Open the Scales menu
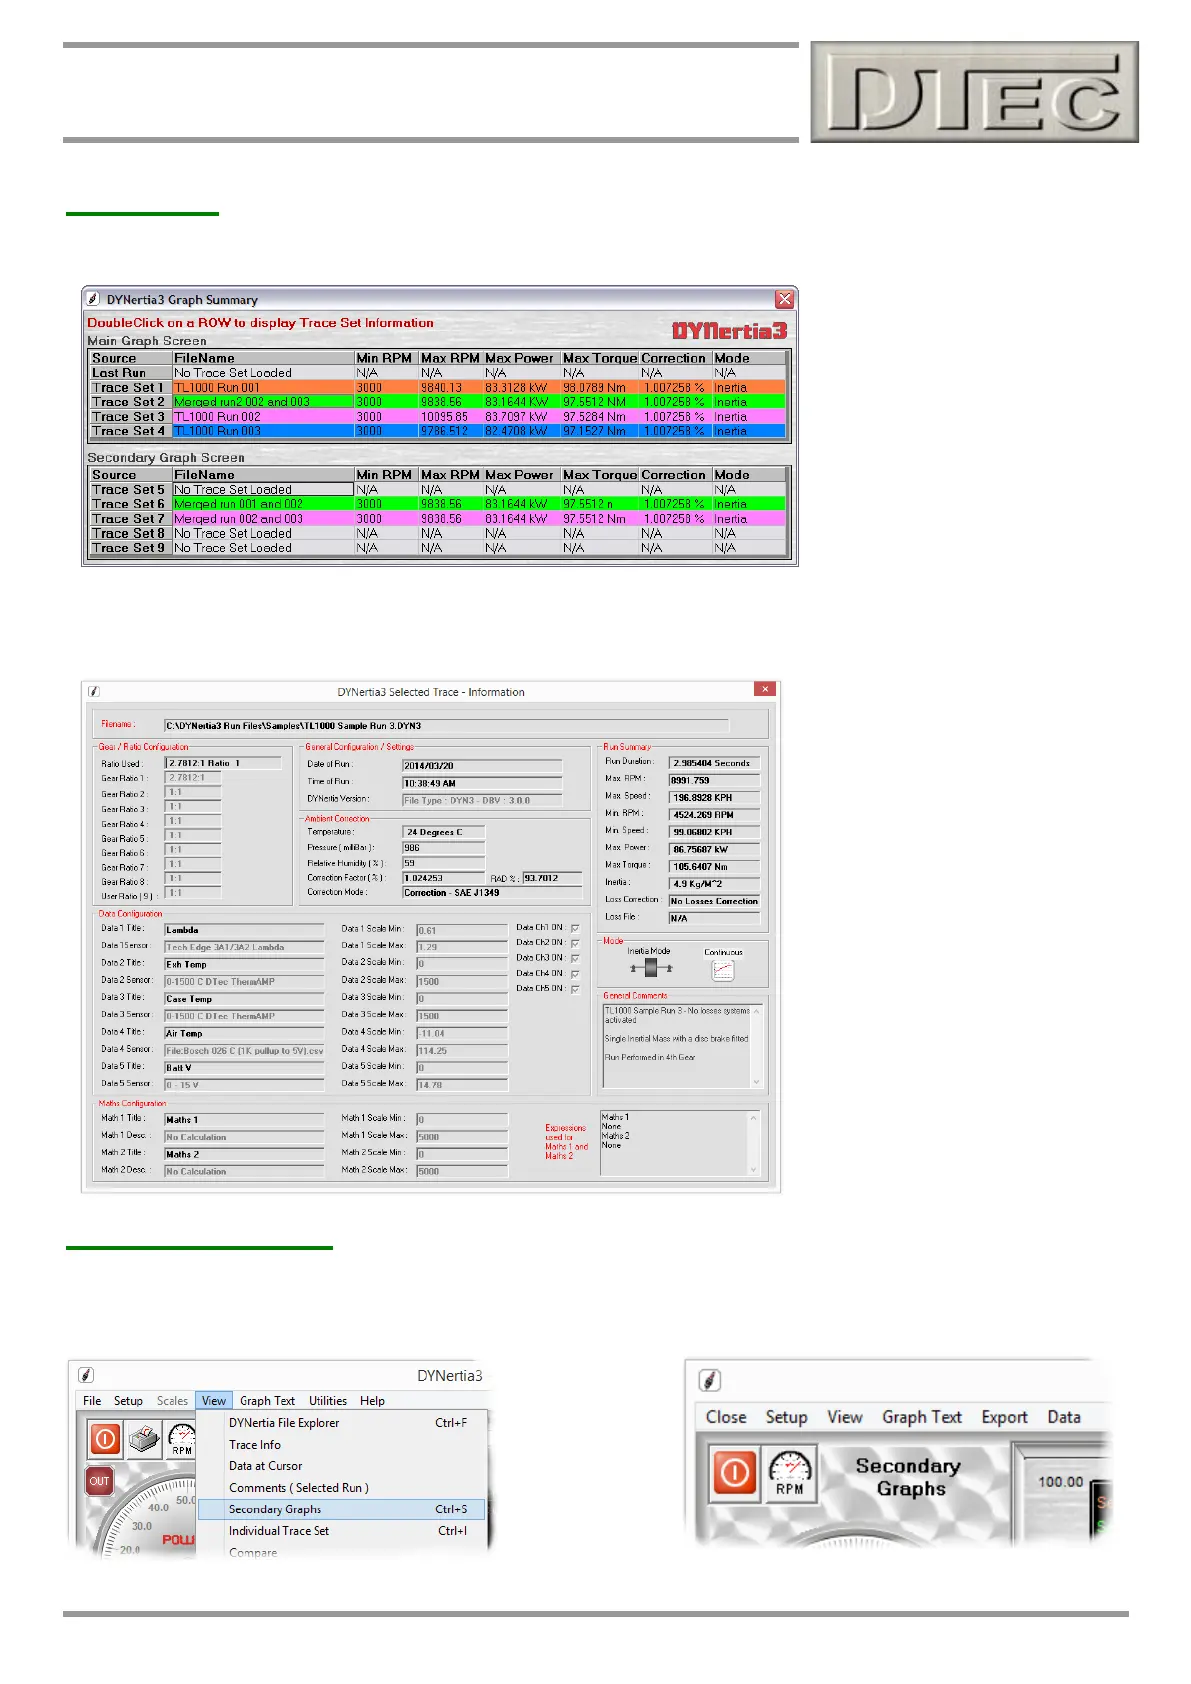 coord(172,1401)
